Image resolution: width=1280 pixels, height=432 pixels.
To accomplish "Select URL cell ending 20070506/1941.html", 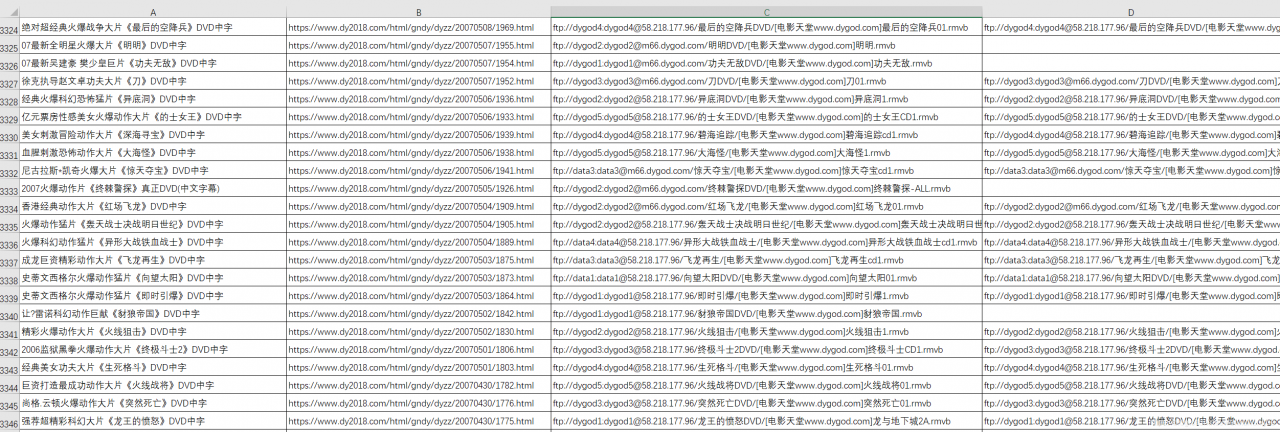I will pyautogui.click(x=418, y=171).
